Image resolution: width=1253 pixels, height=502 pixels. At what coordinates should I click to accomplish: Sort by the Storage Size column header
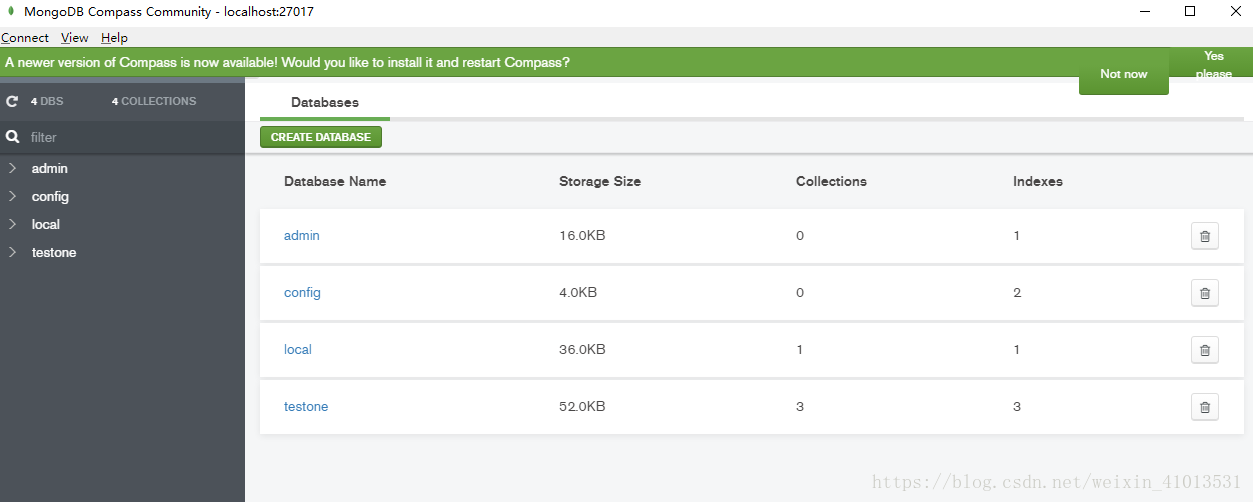600,182
